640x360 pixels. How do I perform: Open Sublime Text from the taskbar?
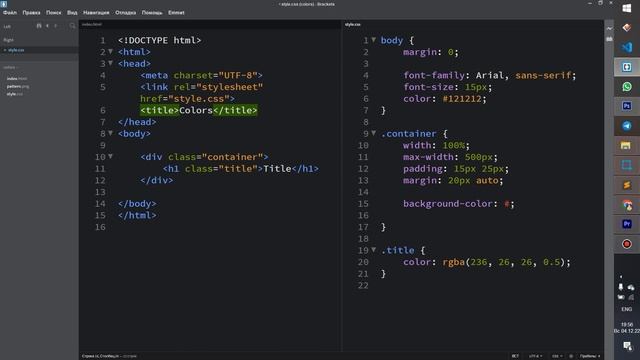627,185
